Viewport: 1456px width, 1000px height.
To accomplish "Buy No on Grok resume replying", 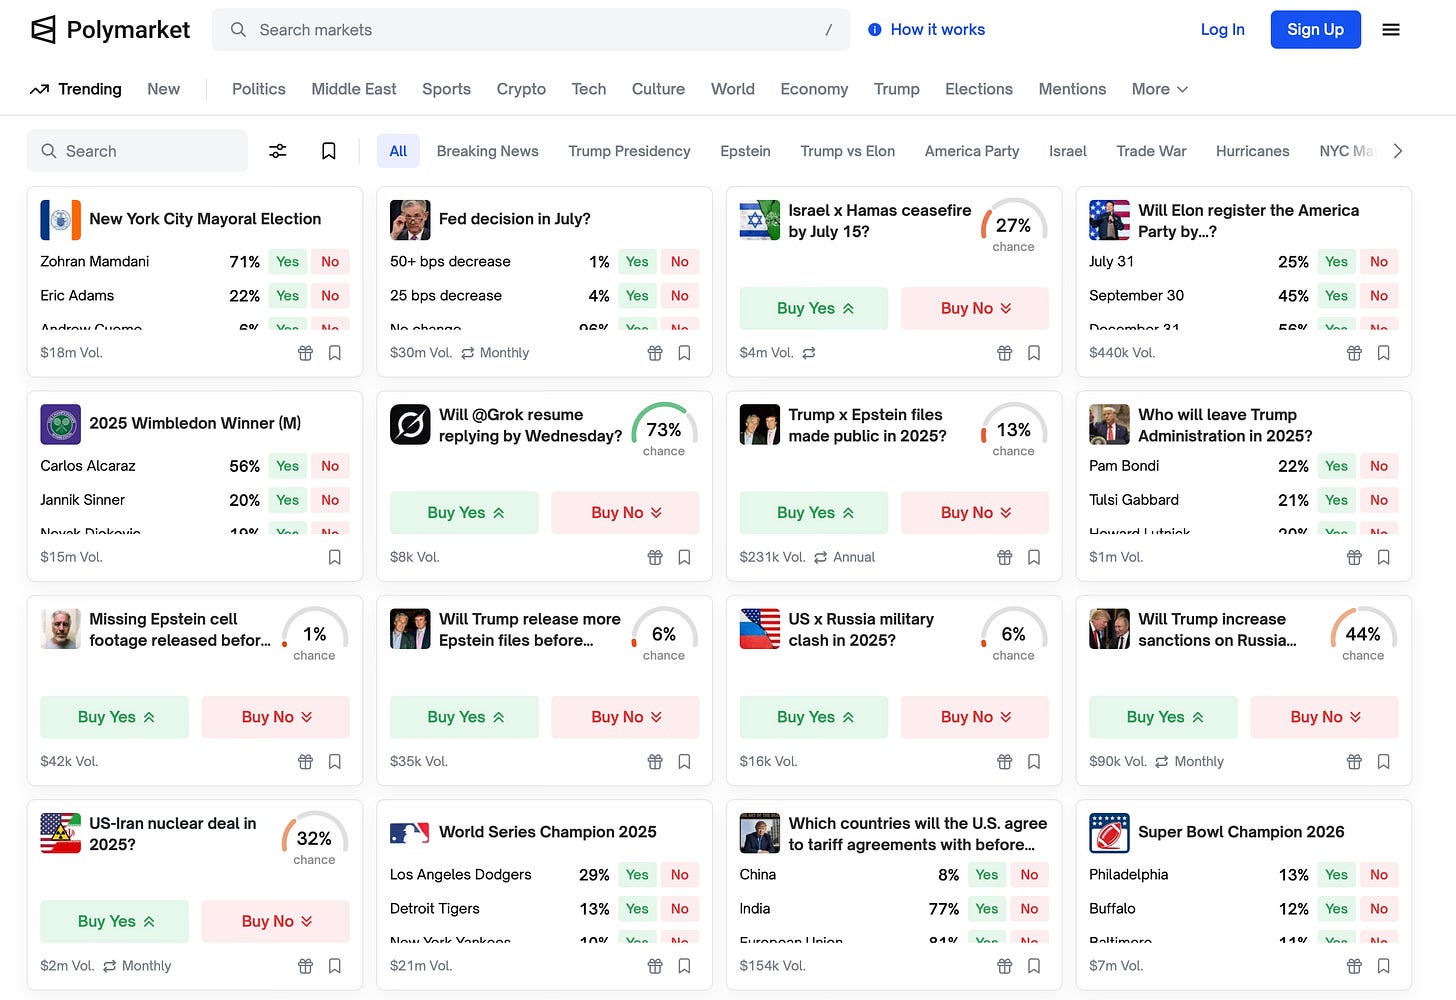I will (625, 512).
